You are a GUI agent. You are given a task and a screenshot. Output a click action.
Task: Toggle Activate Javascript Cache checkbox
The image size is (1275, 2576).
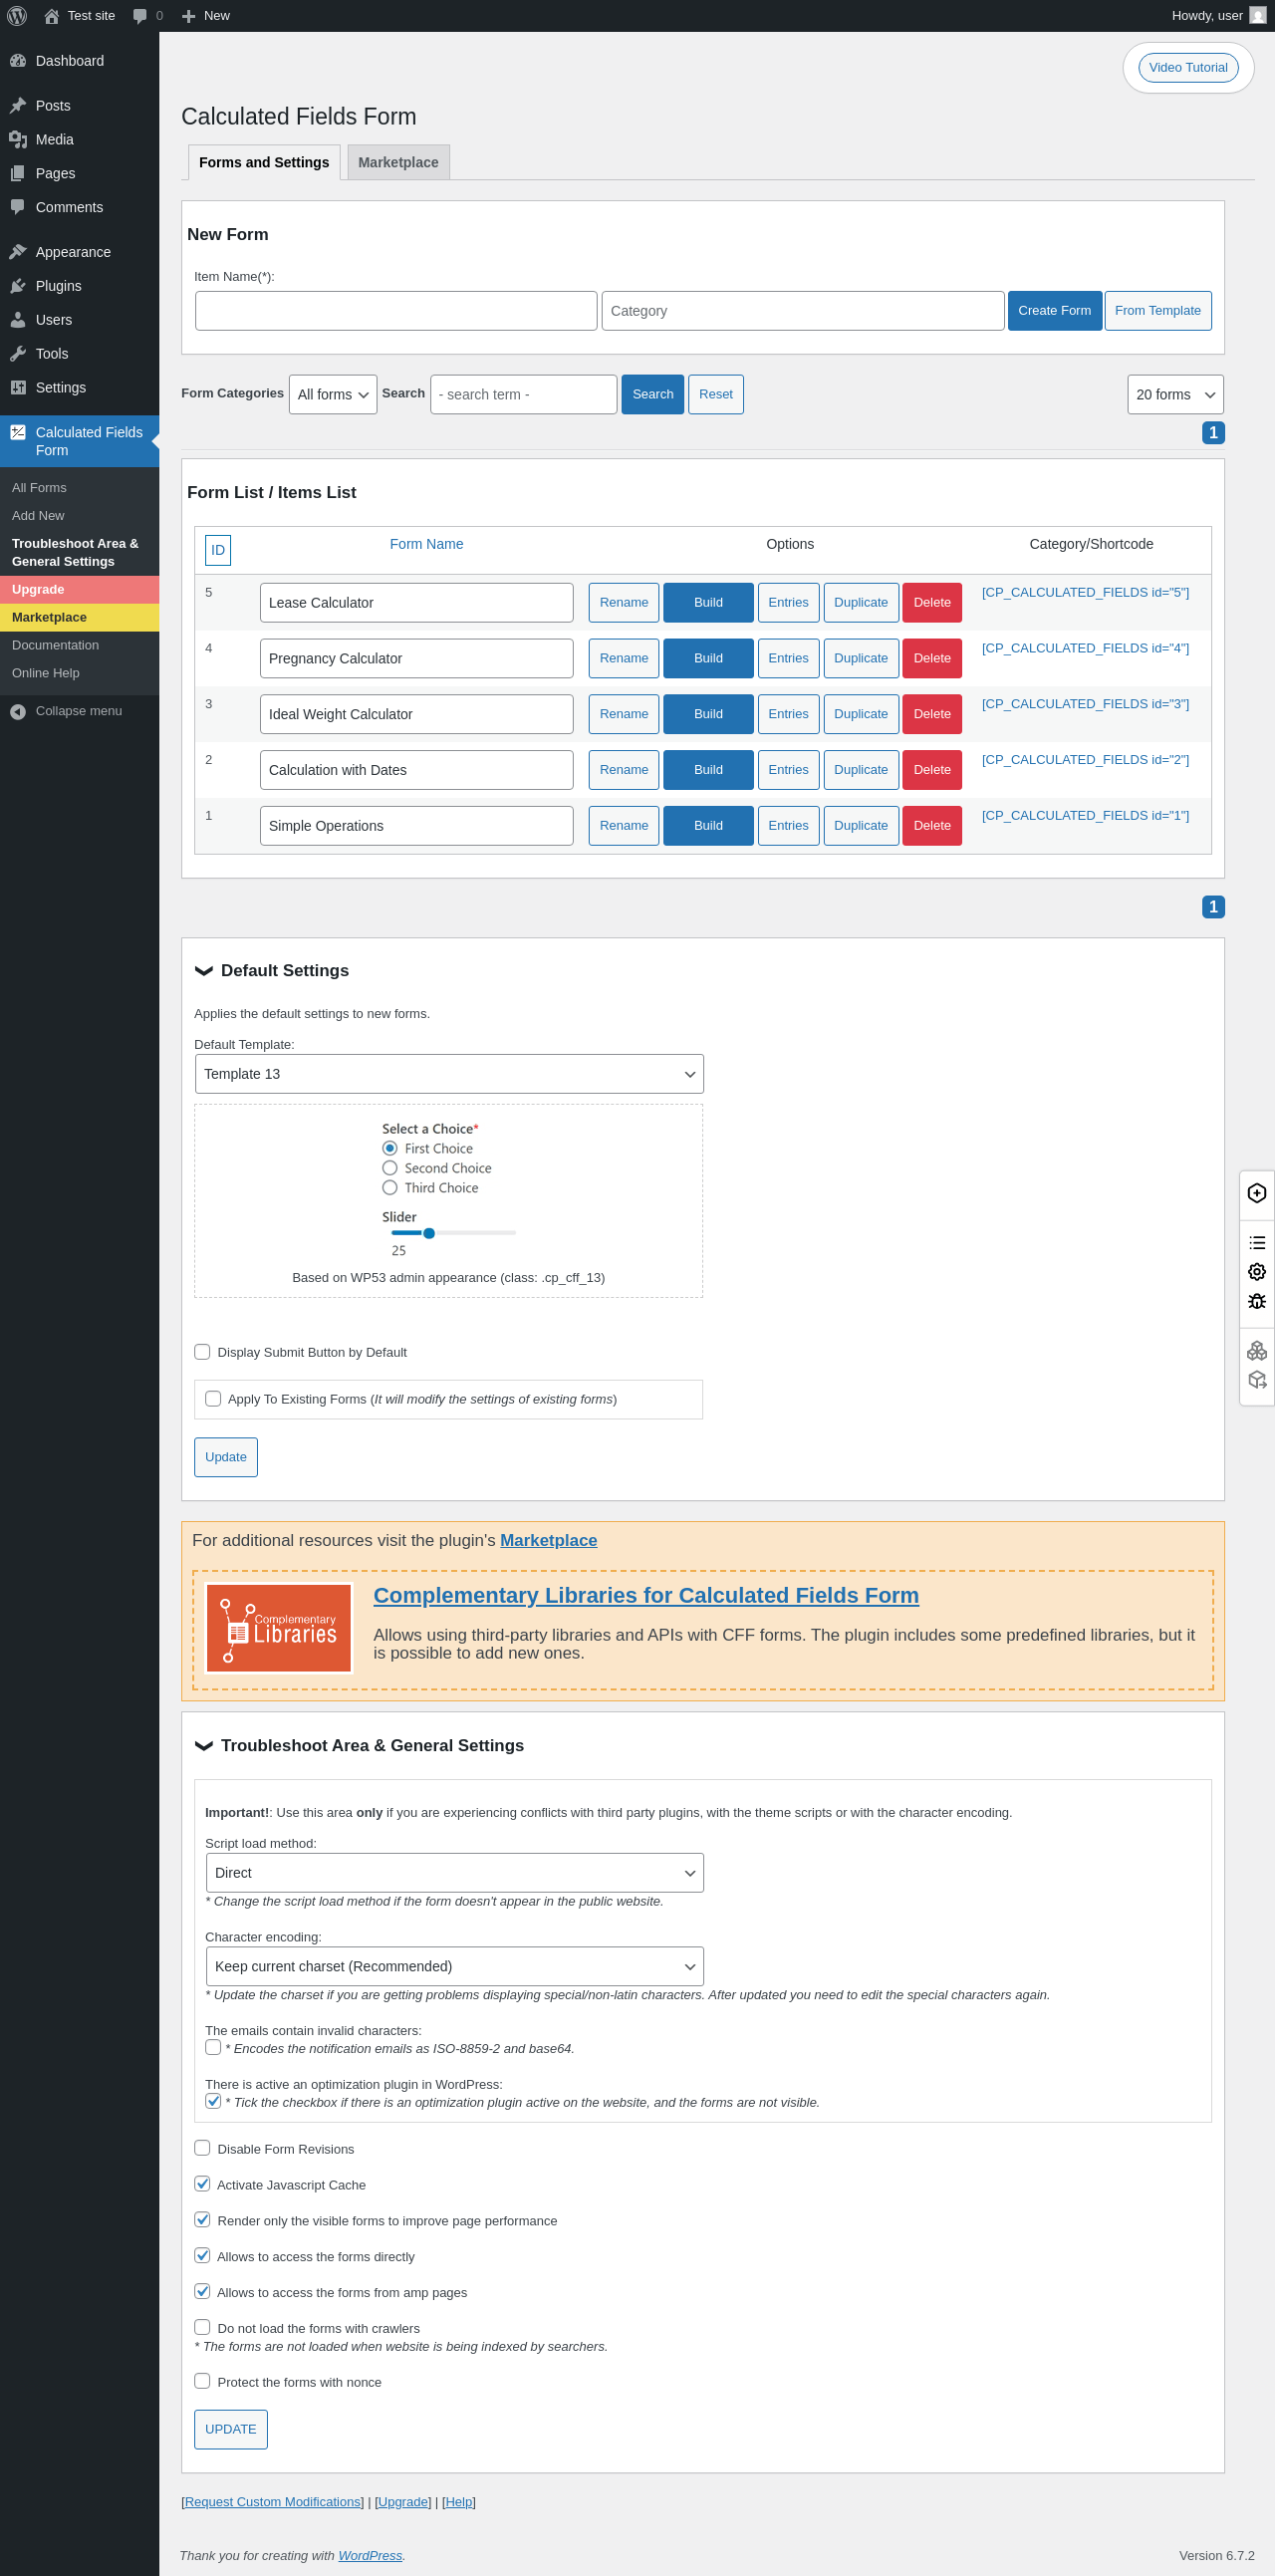[x=202, y=2184]
